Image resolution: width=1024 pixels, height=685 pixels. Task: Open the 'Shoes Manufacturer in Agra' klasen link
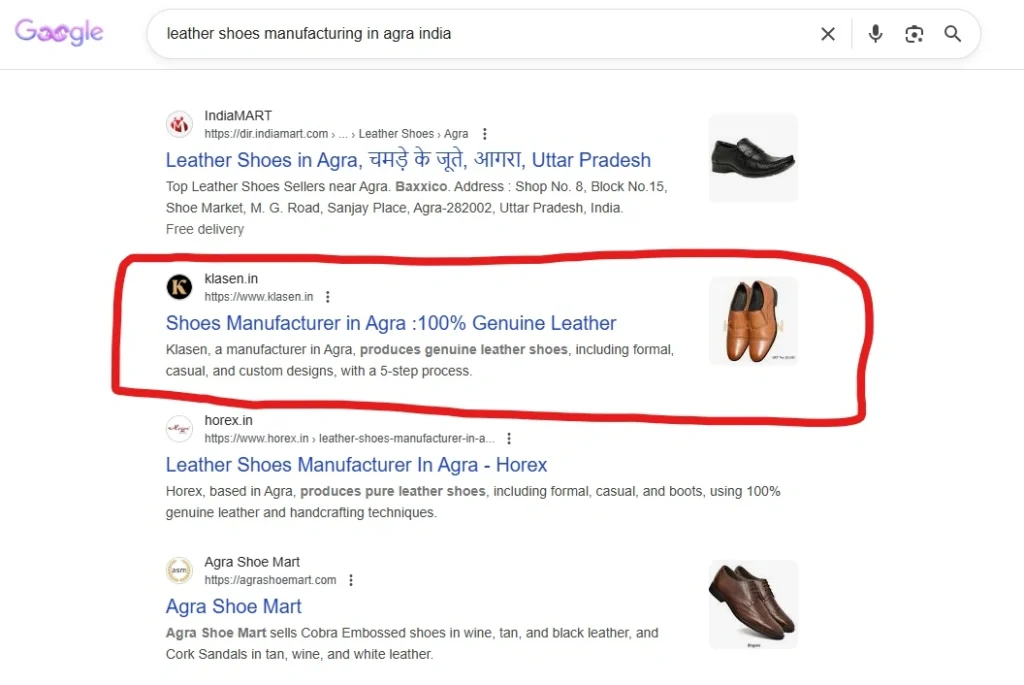pos(390,323)
